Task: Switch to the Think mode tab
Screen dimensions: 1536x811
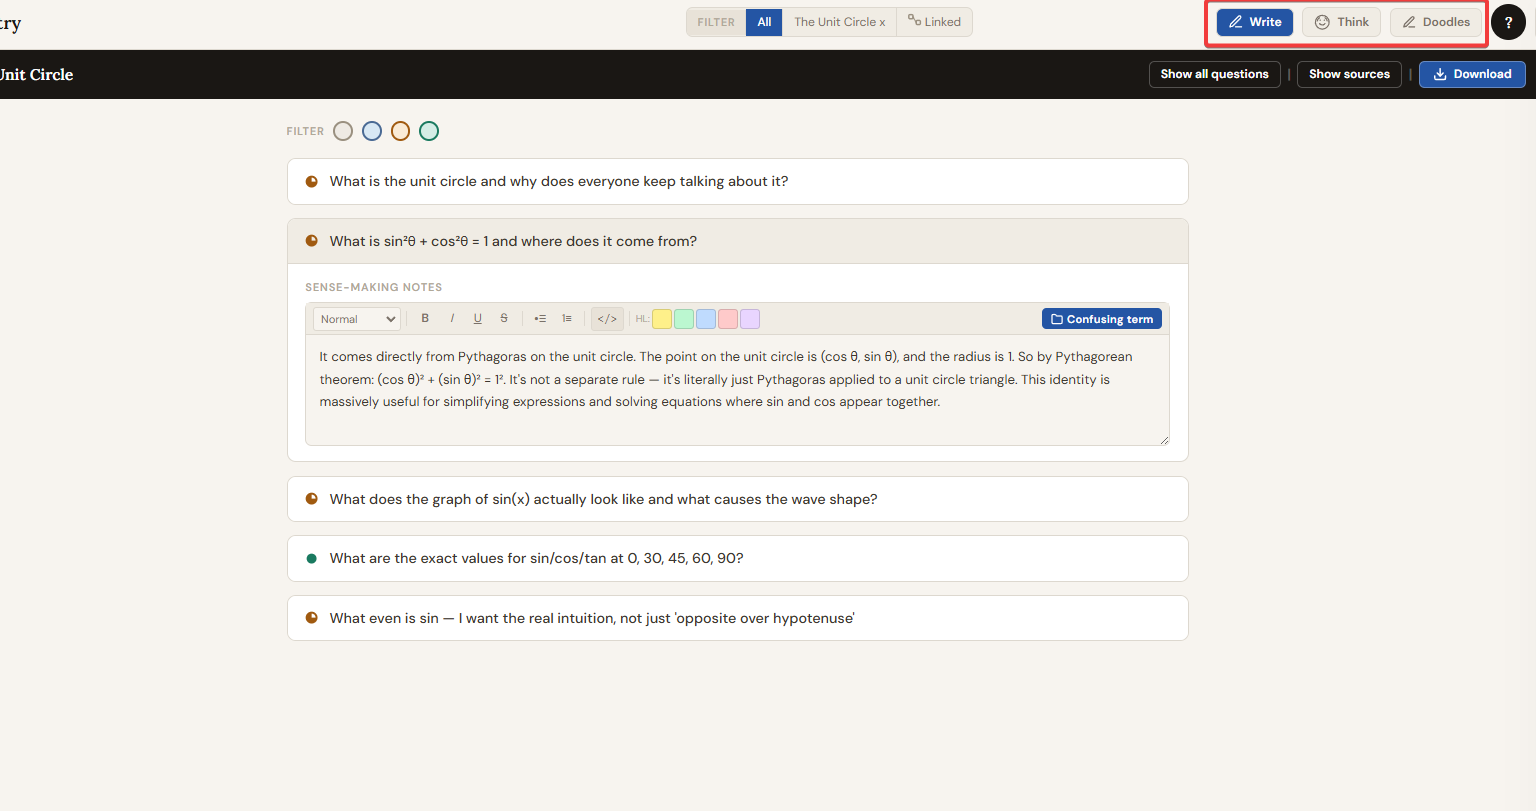Action: pyautogui.click(x=1341, y=22)
